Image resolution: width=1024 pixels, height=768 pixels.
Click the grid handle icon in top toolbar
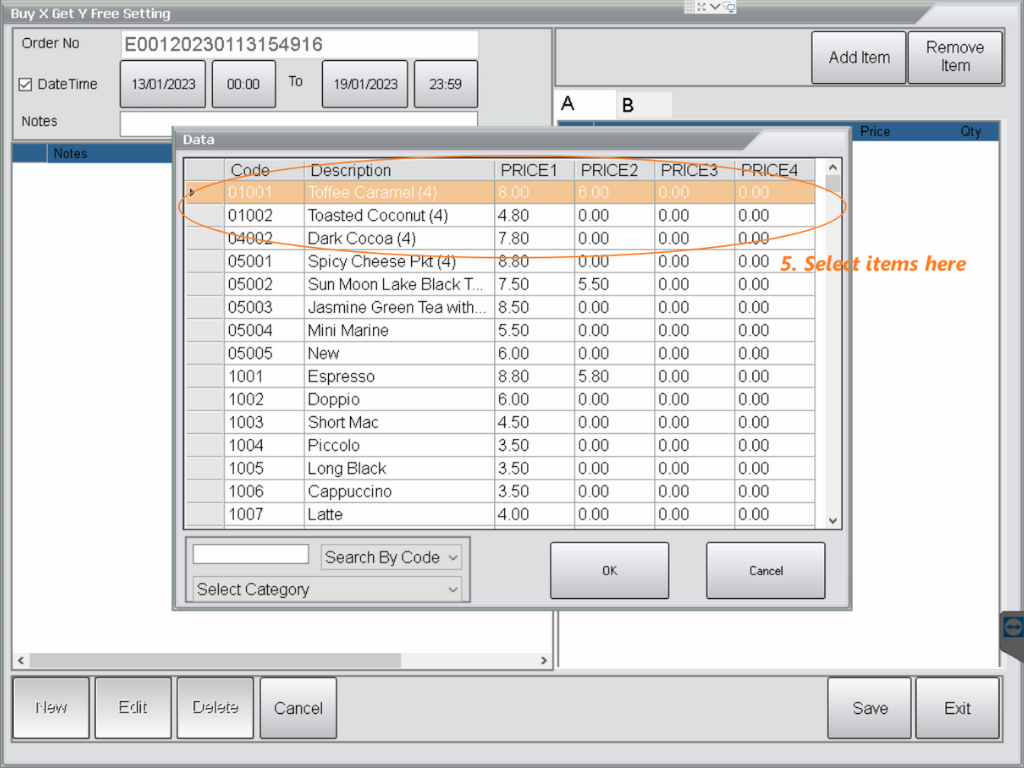coord(689,6)
